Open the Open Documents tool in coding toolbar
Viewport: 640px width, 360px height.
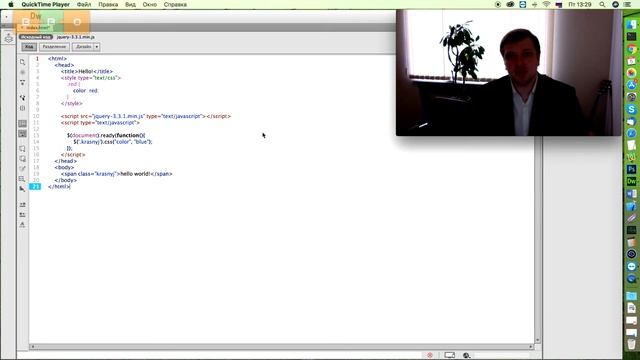(22, 62)
